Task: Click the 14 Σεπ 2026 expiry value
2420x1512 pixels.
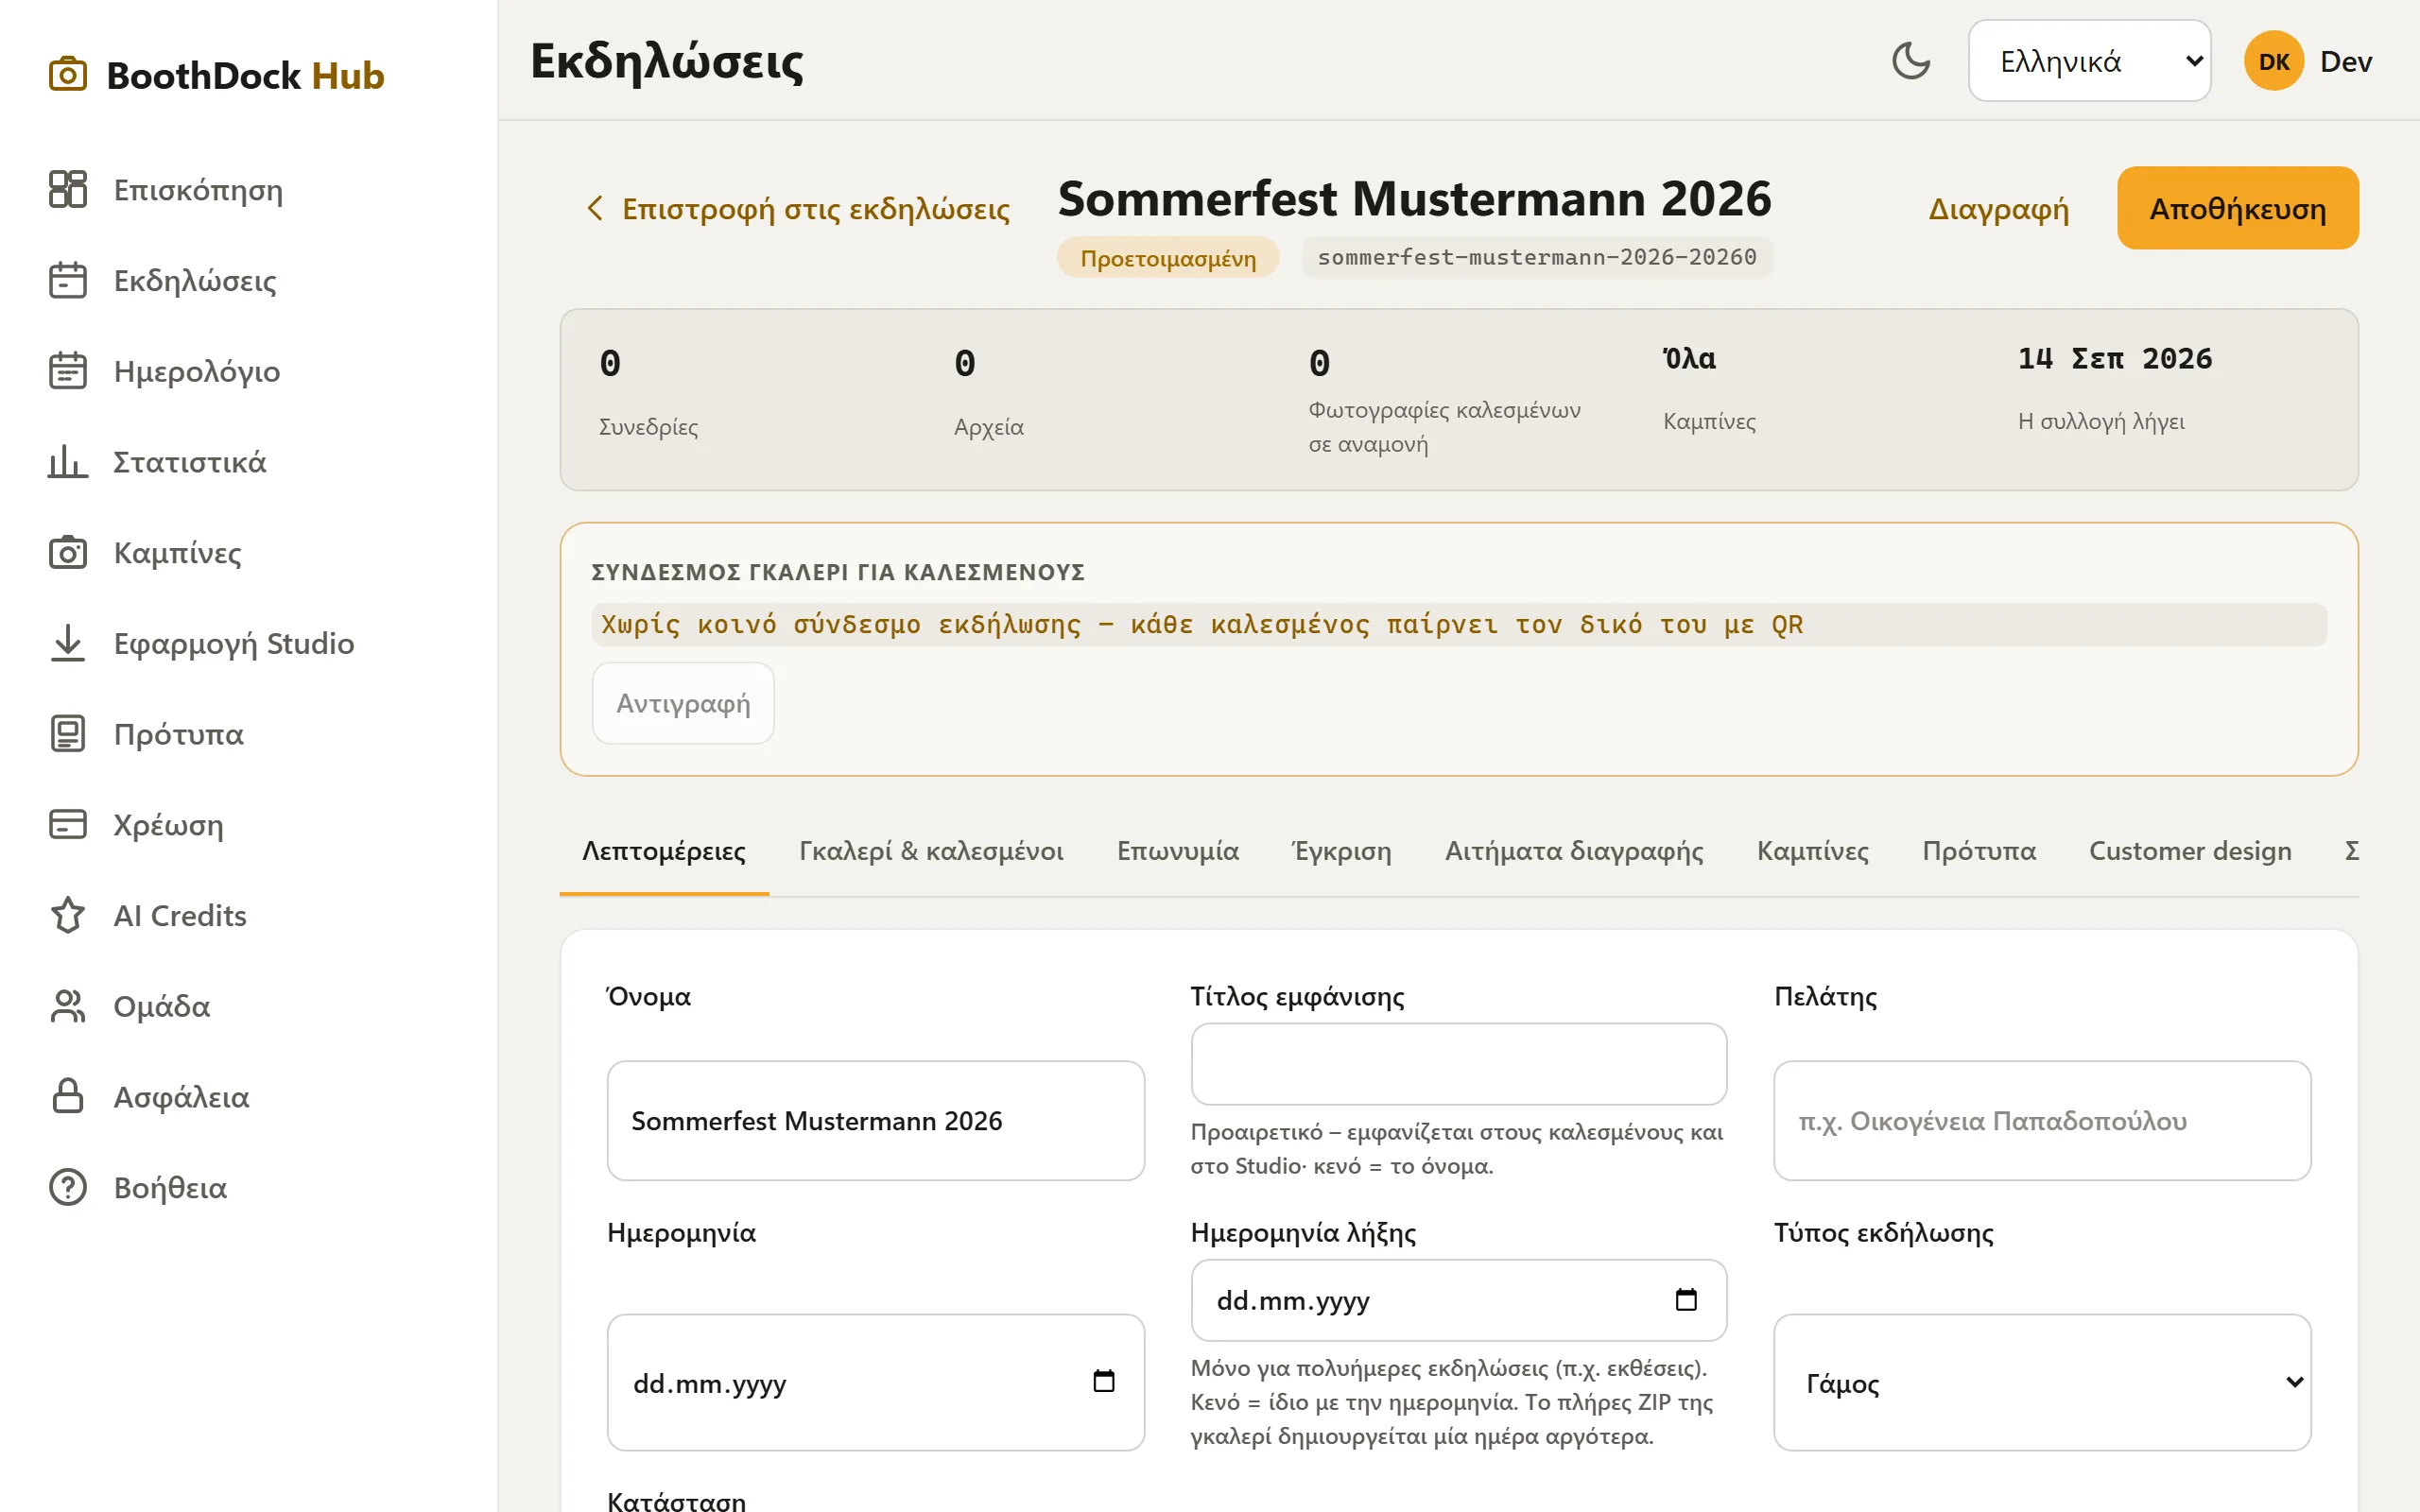Action: [2115, 358]
